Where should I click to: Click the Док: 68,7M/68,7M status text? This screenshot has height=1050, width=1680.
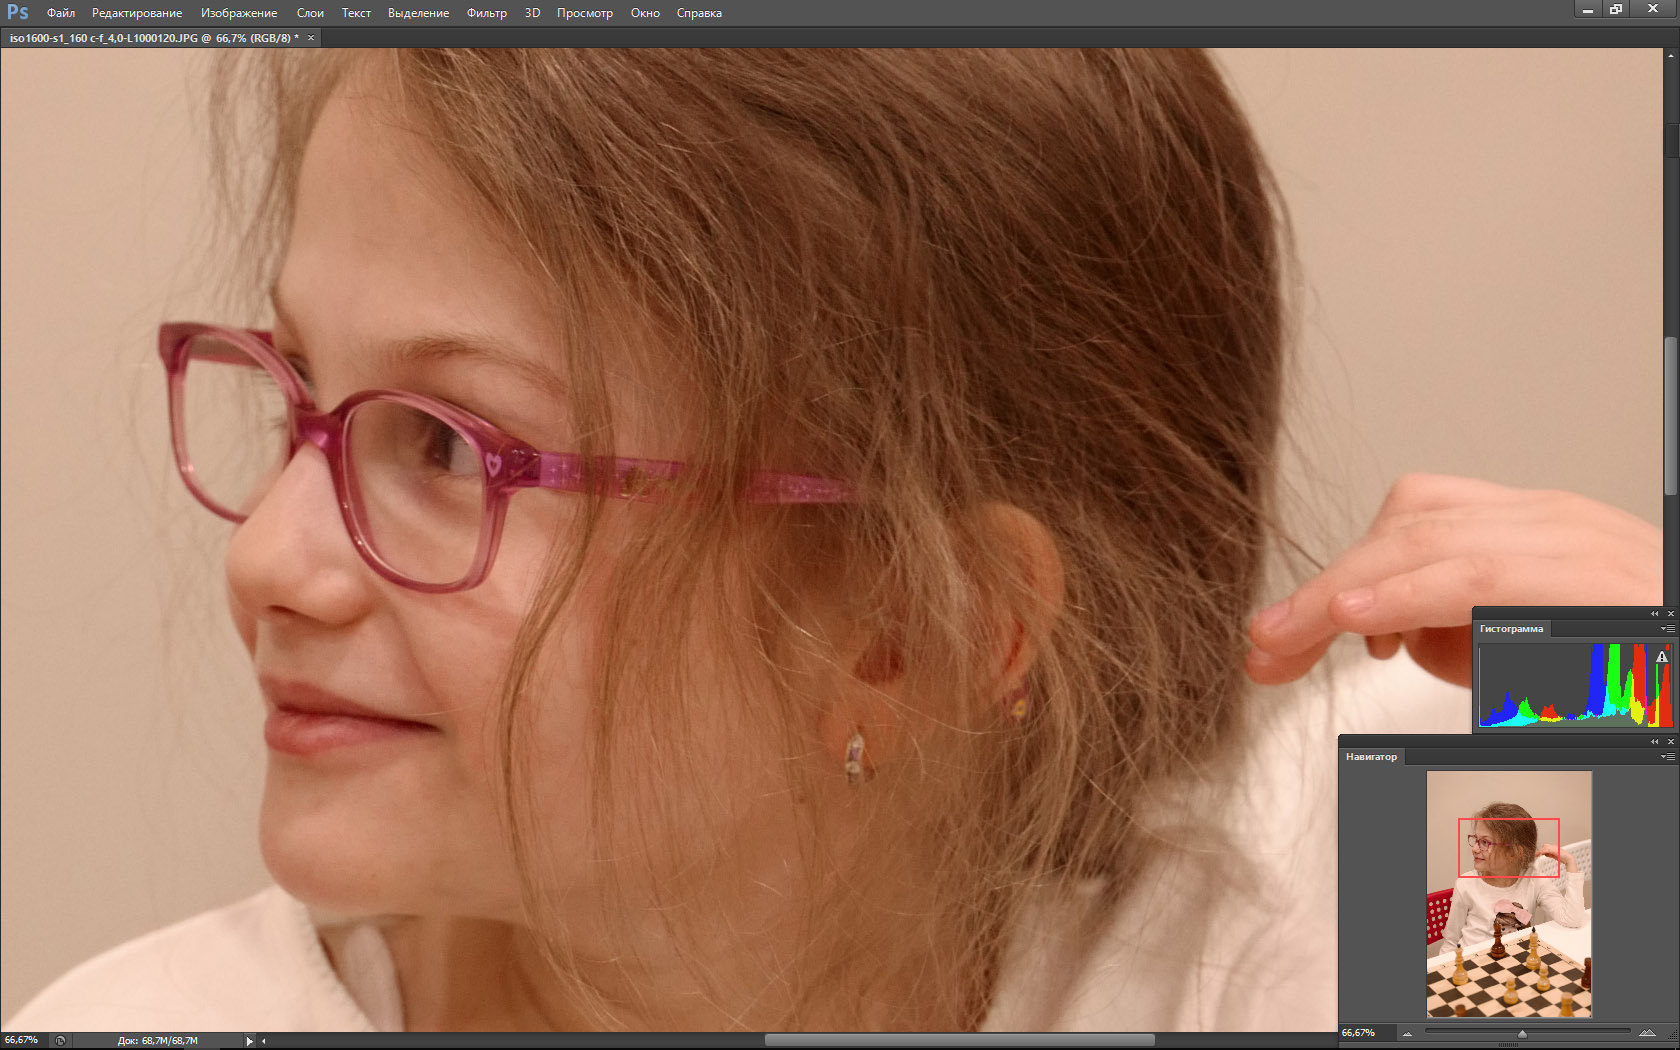point(157,1041)
